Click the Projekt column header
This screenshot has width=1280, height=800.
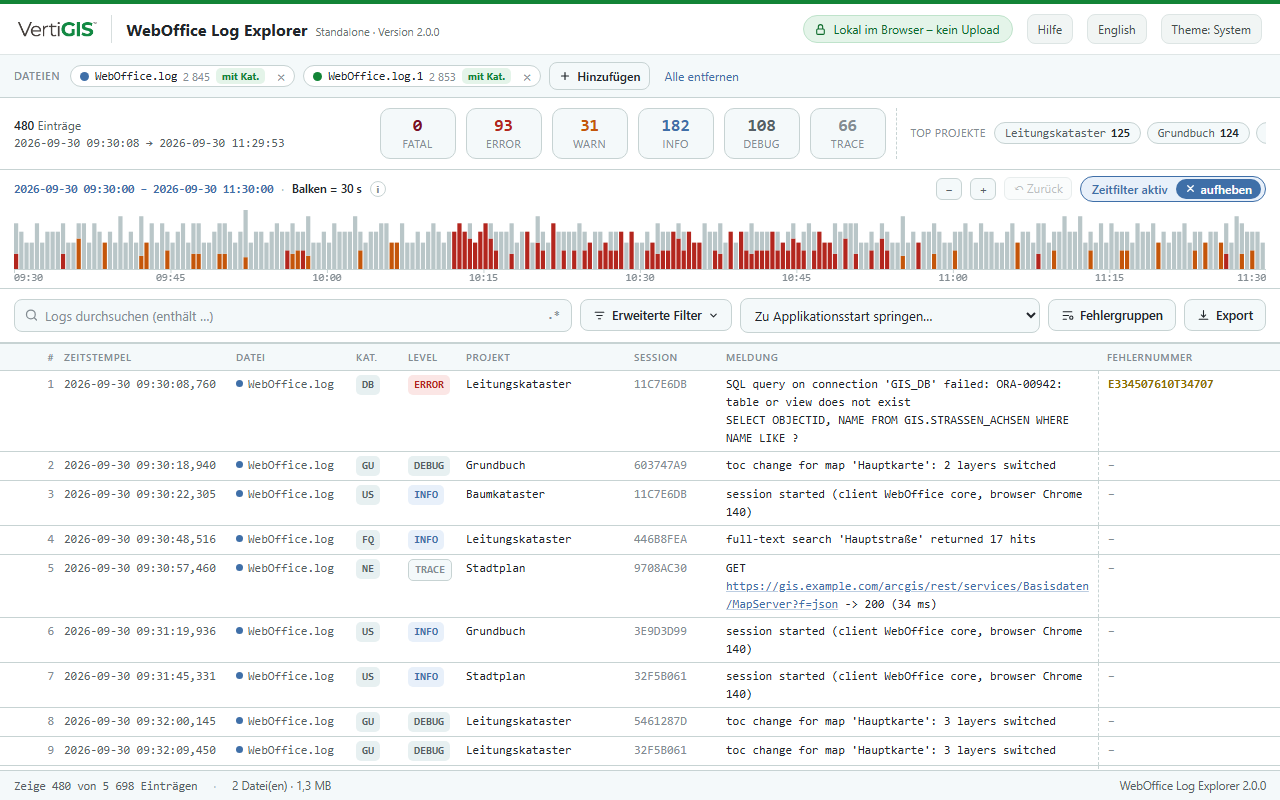pos(488,357)
